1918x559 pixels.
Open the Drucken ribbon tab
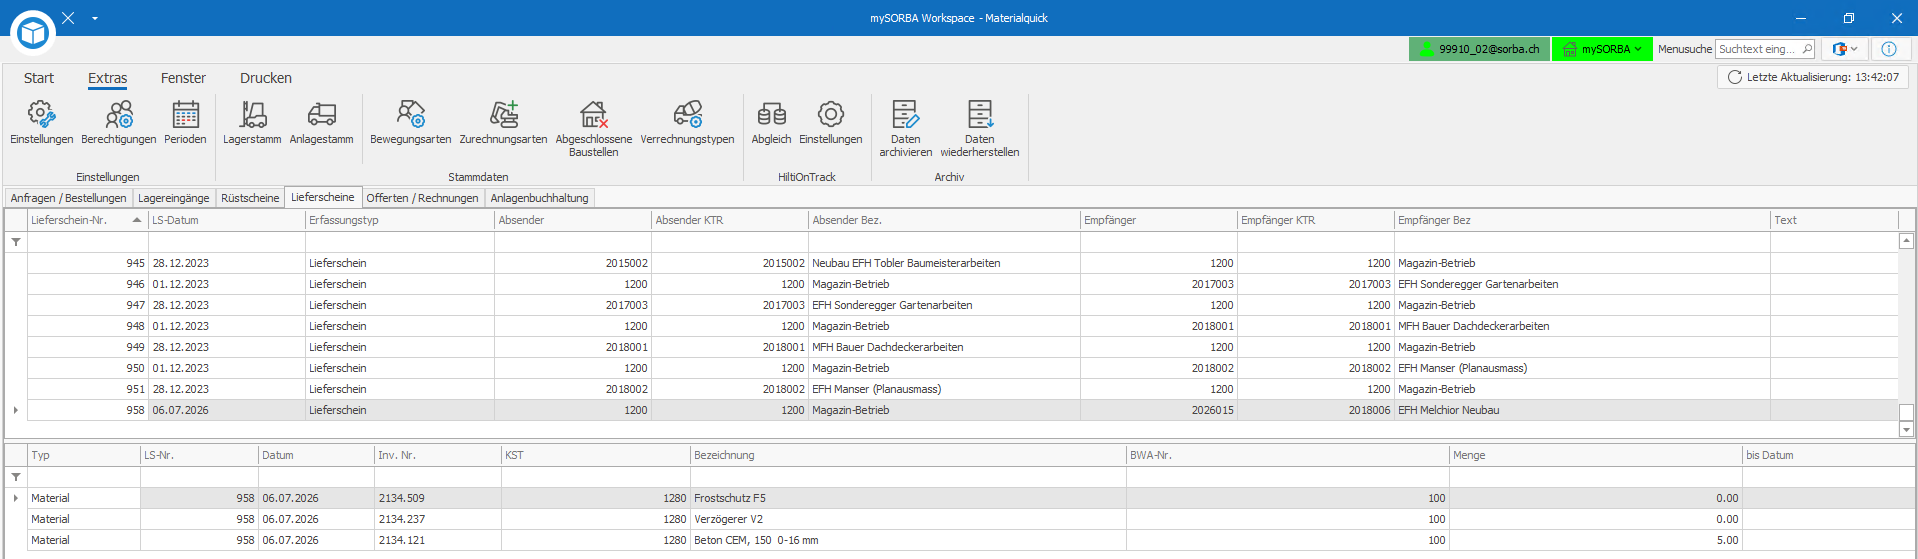tap(266, 78)
